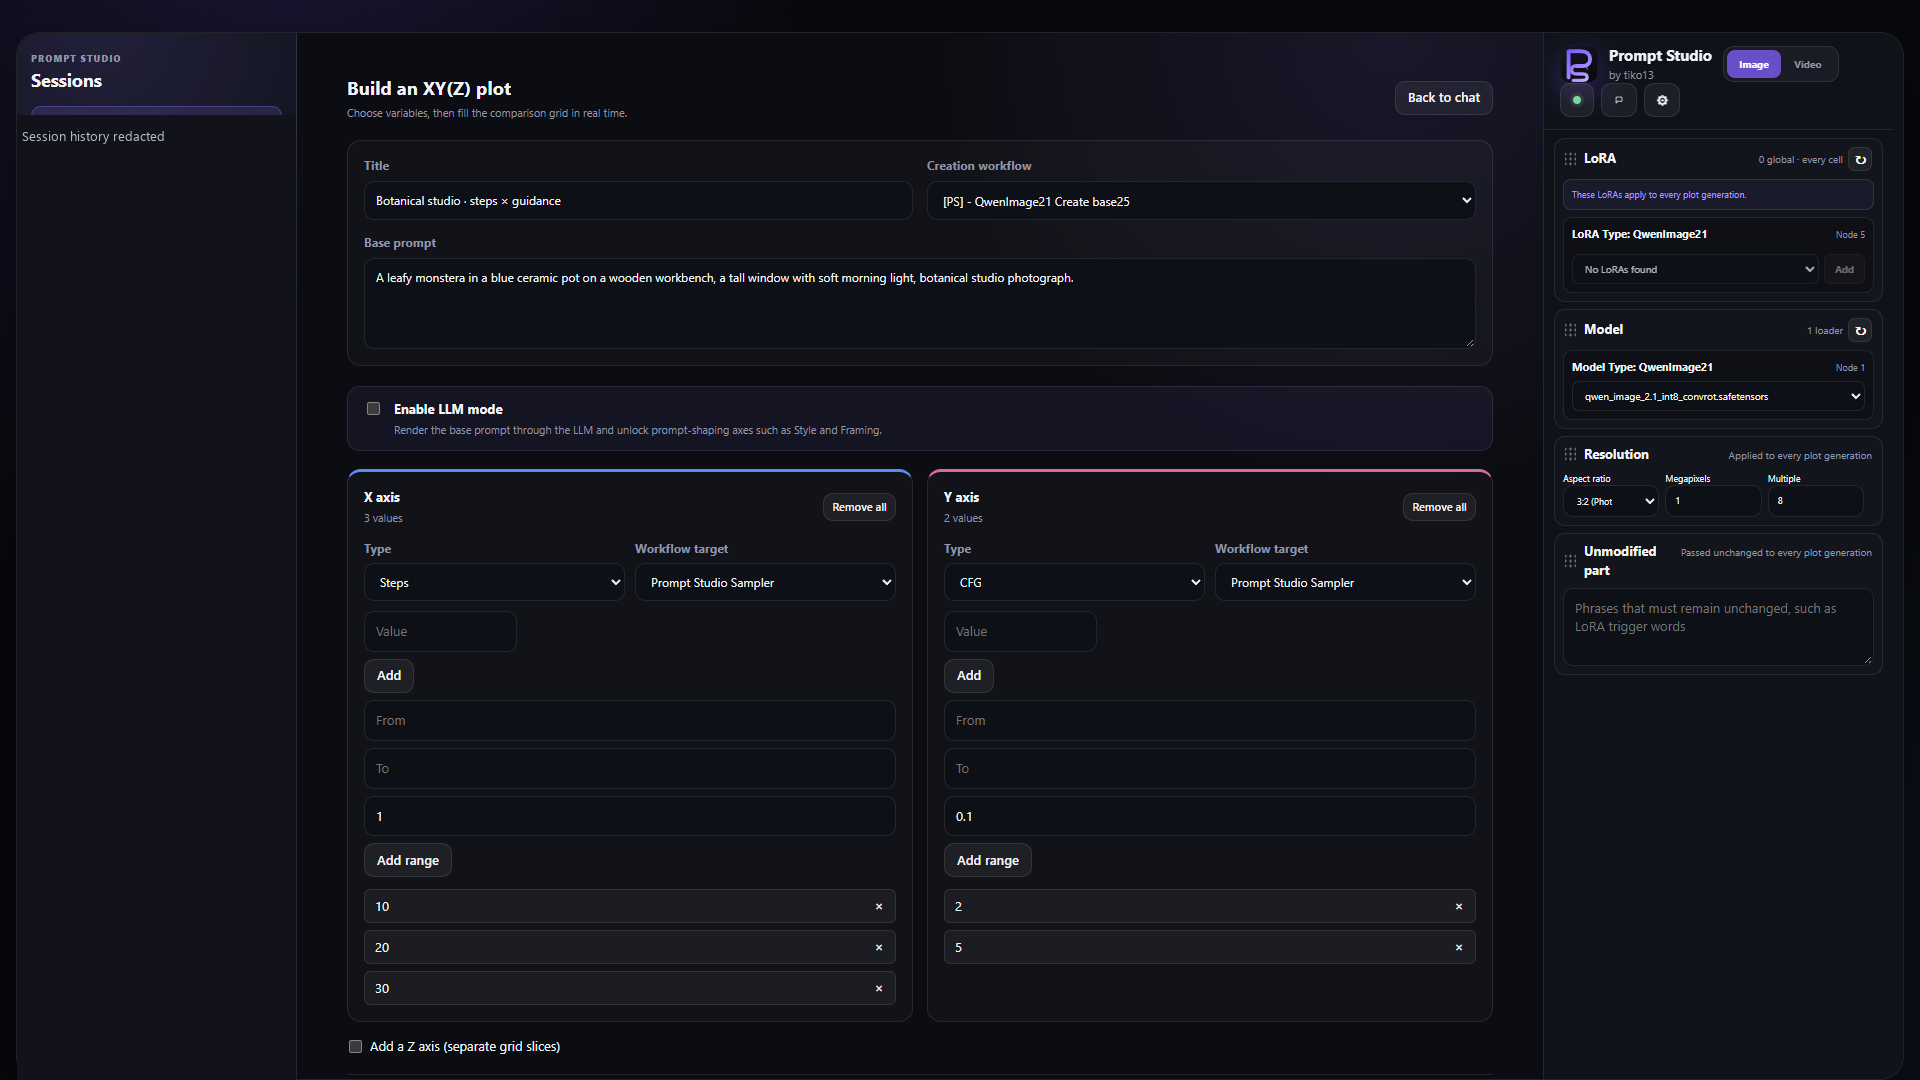
Task: Focus the Title input field
Action: point(638,201)
